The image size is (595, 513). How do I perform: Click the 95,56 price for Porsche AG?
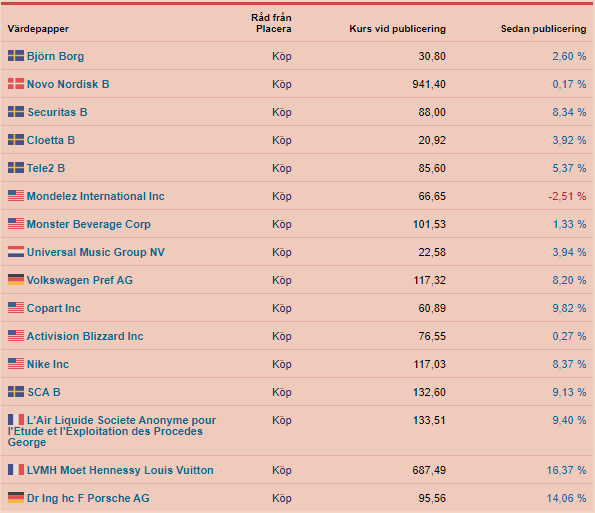click(432, 498)
